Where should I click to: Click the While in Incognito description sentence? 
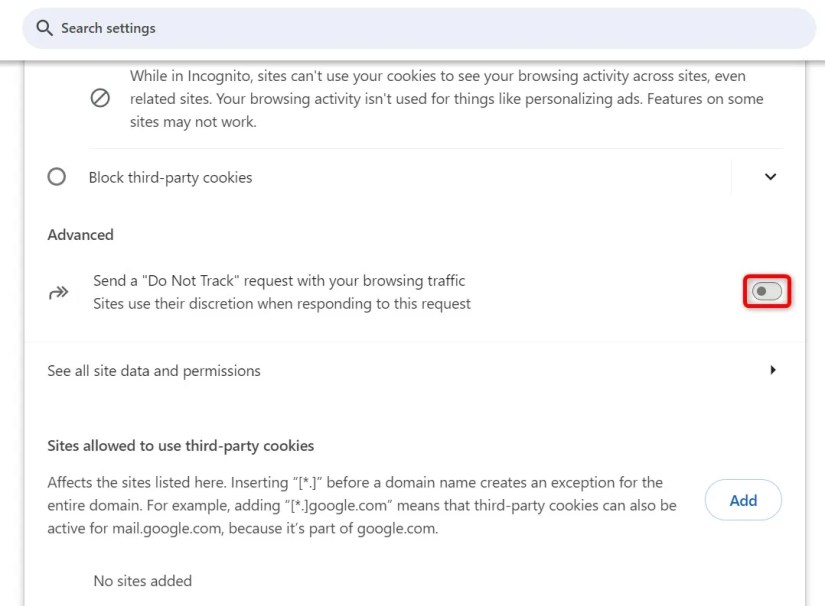(437, 76)
